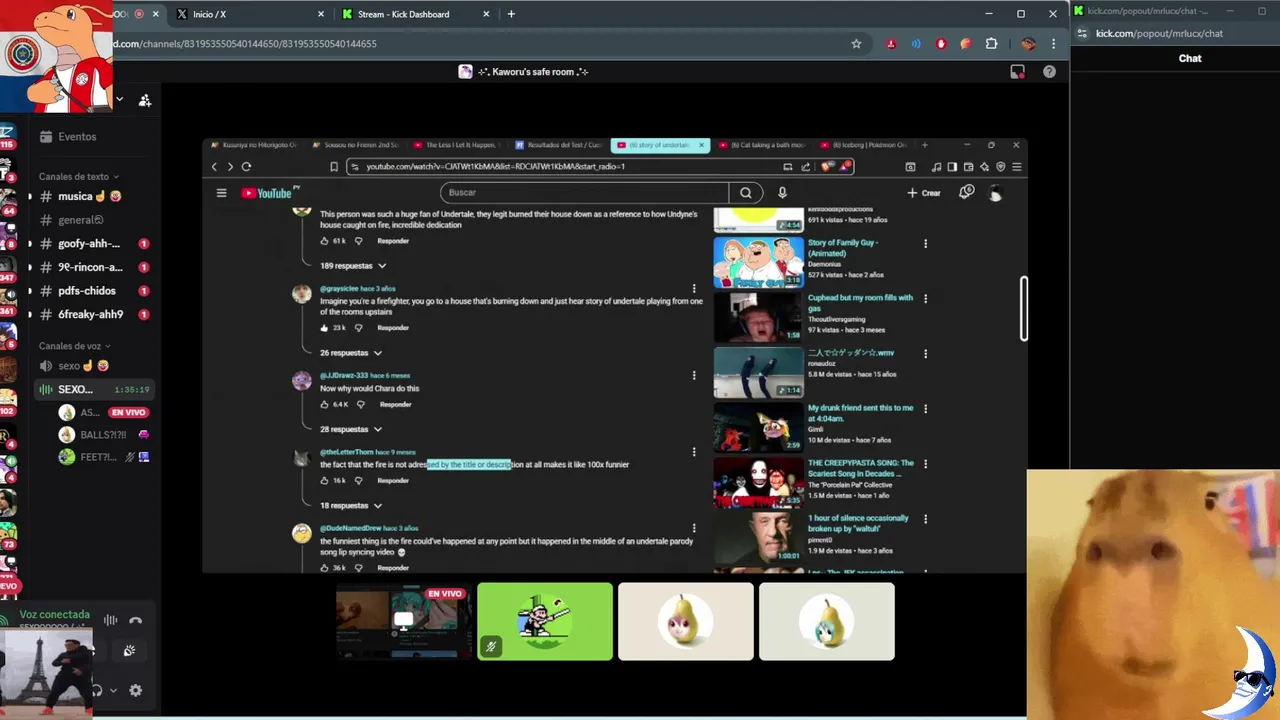Expand the 18 respuestas replies

[351, 506]
